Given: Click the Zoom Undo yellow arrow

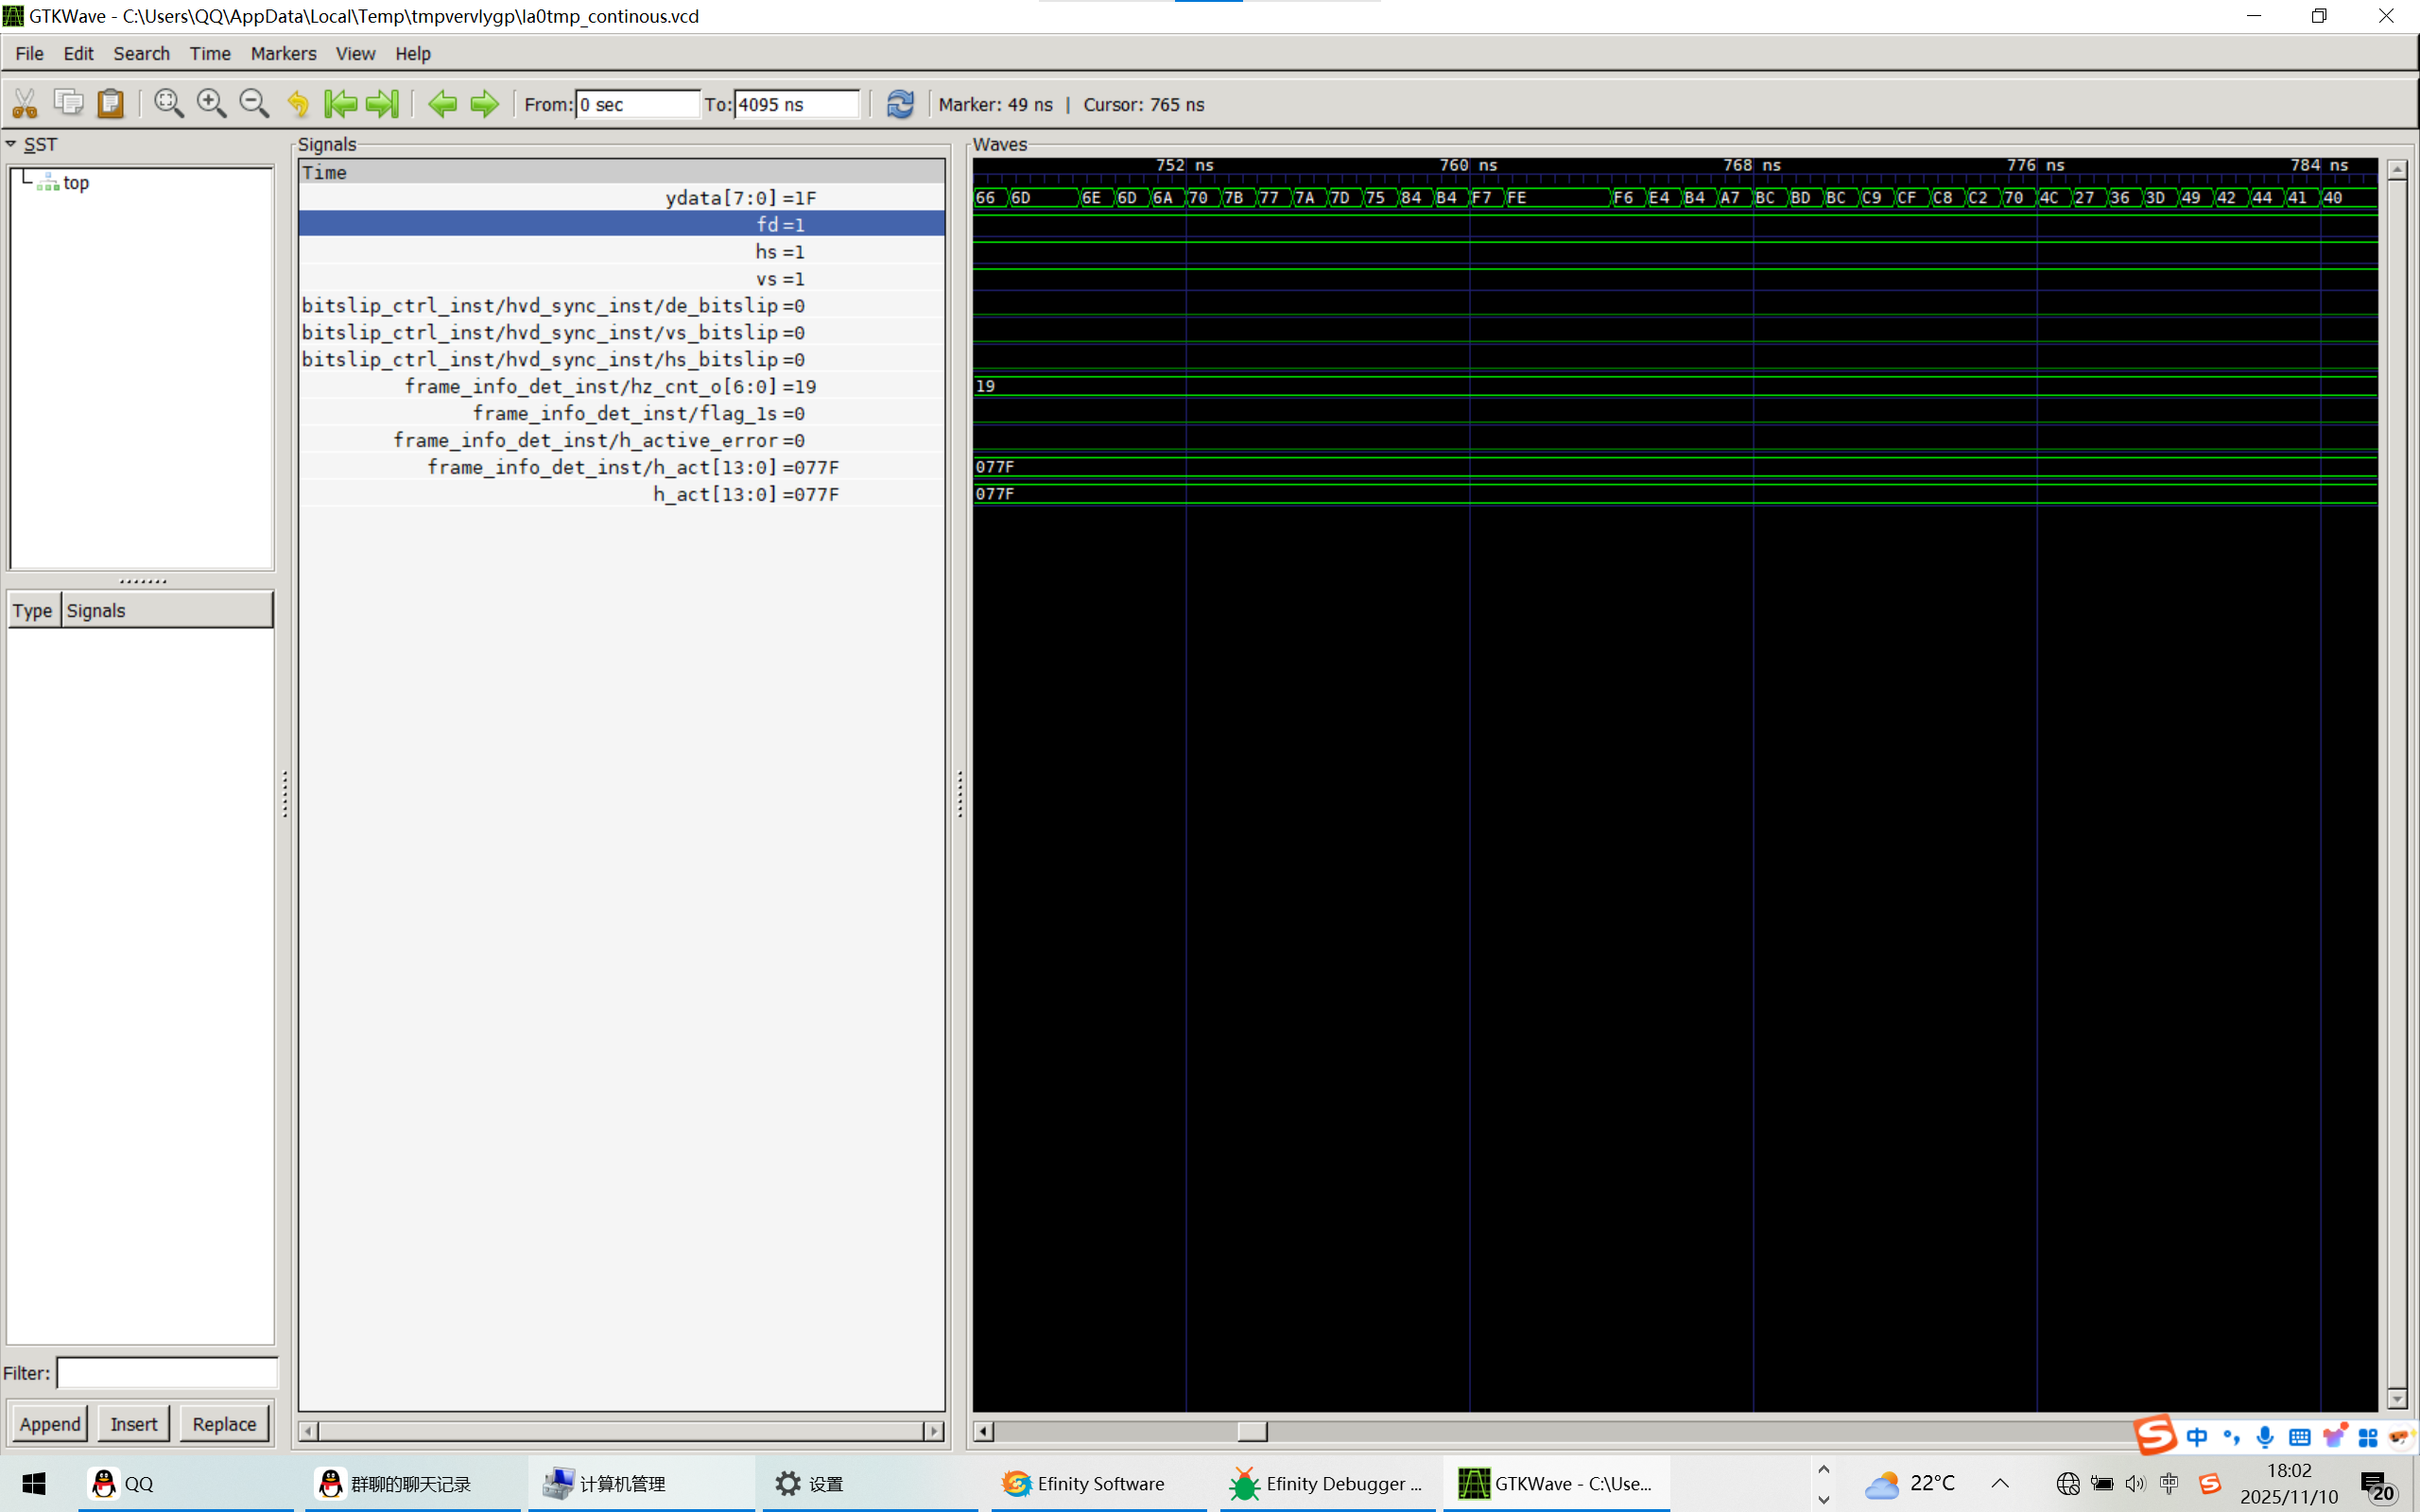Looking at the screenshot, I should coord(297,104).
